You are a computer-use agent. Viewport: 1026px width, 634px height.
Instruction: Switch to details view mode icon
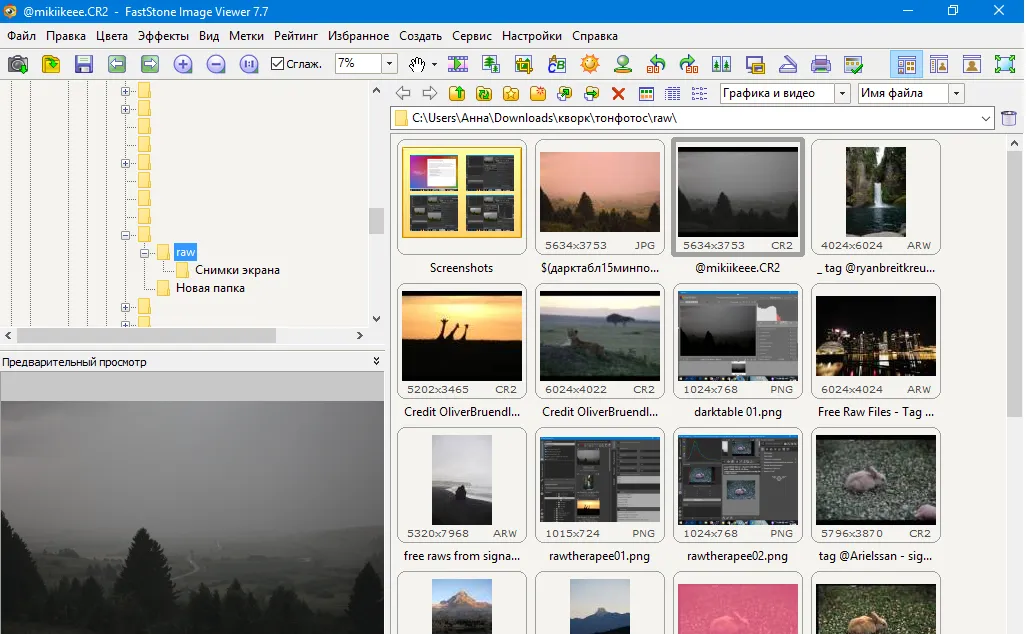pos(673,94)
